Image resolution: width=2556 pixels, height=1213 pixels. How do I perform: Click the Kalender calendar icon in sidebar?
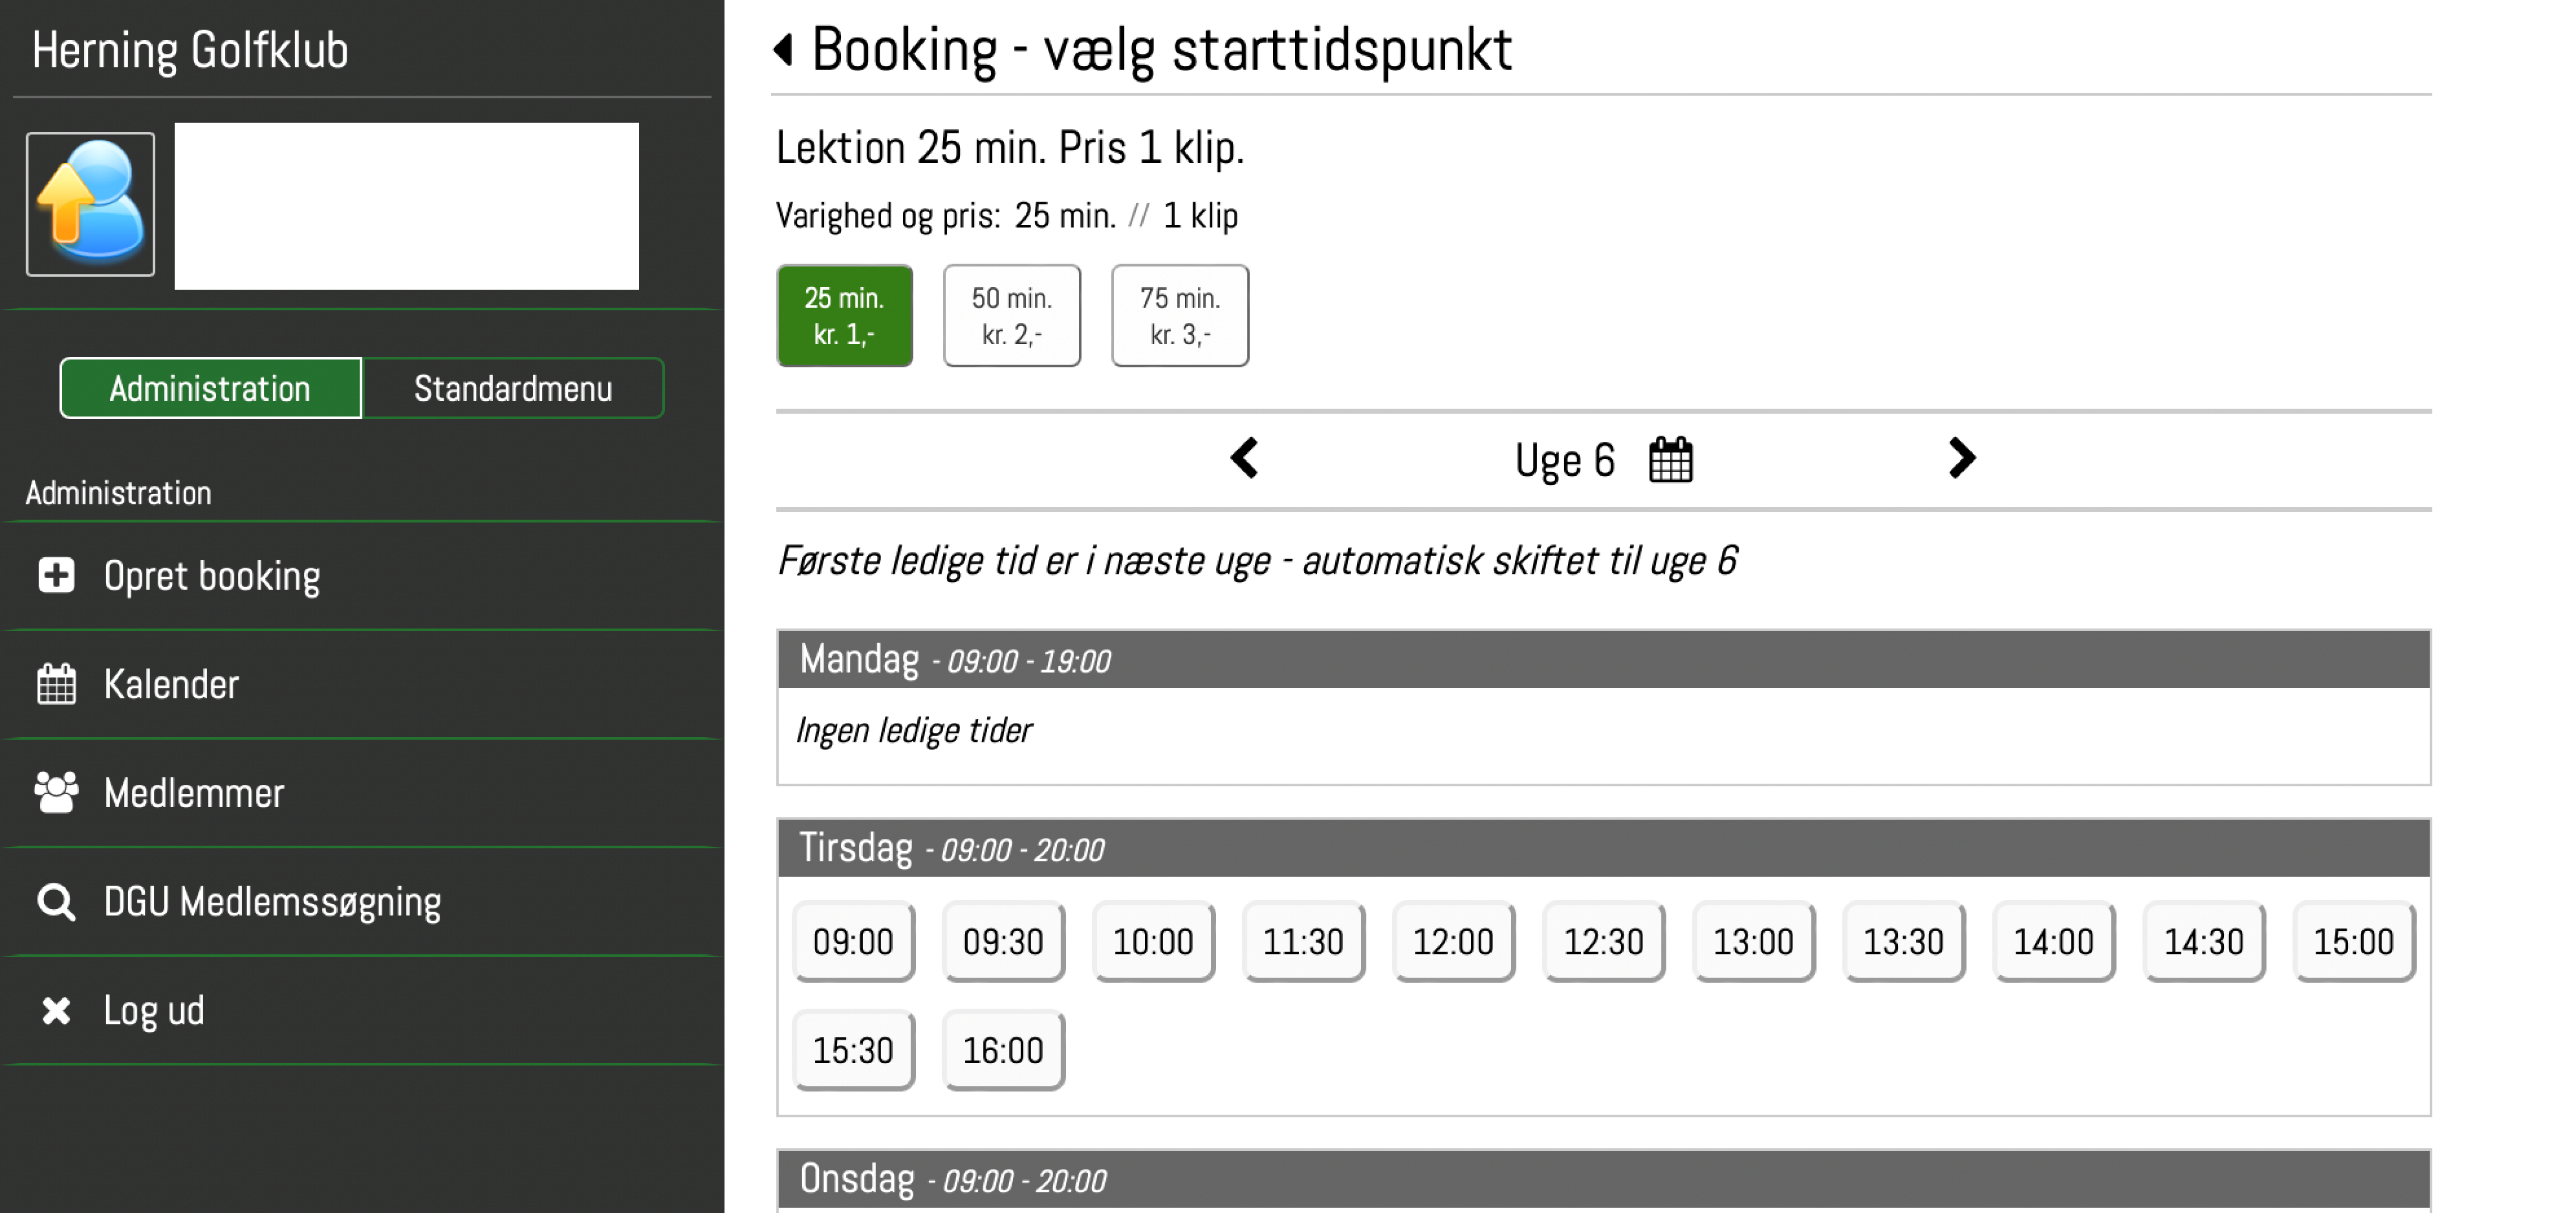pyautogui.click(x=56, y=684)
